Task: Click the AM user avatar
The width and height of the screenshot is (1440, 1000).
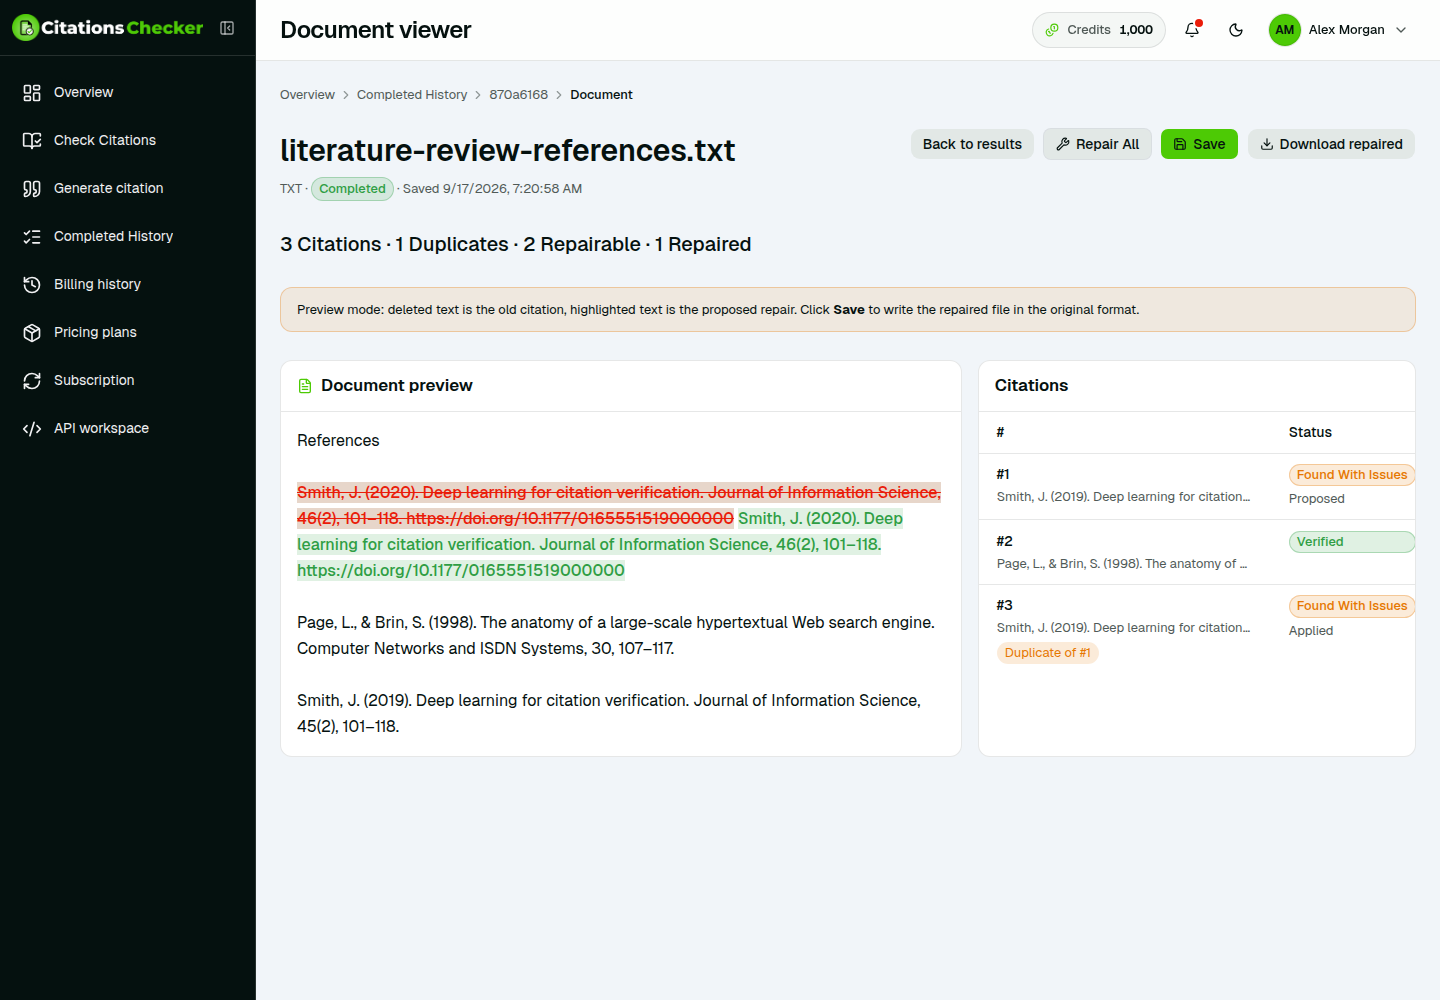Action: [x=1285, y=30]
